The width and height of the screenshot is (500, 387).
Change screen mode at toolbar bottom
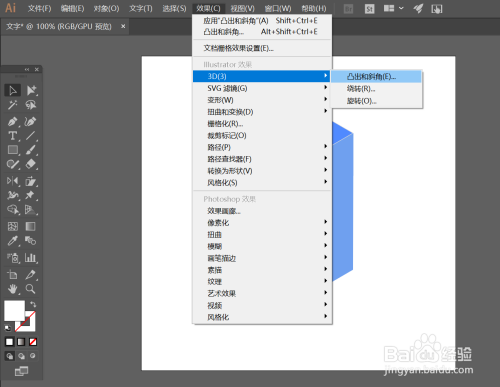coord(21,371)
